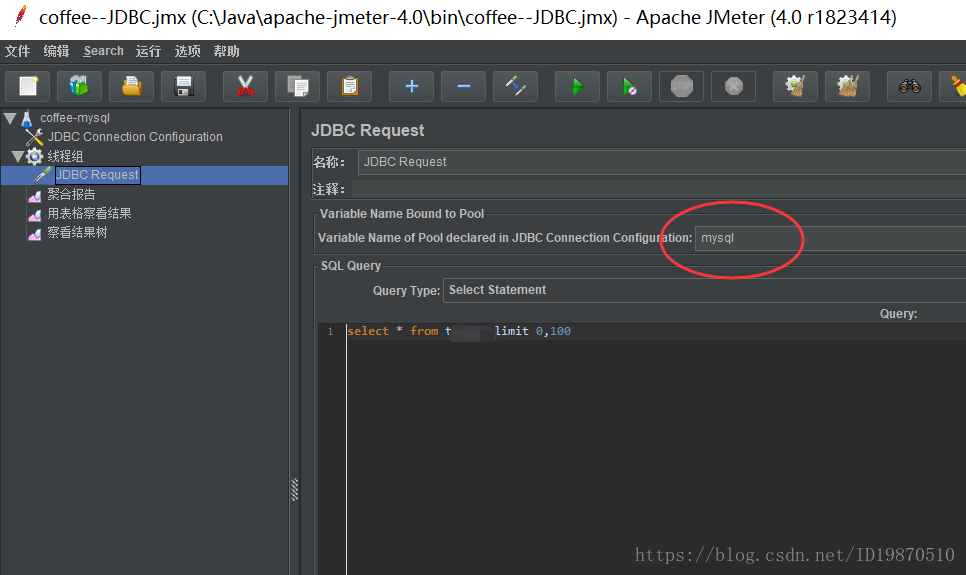Screen dimensions: 966x575
Task: Select 察看结果树 listener in tree
Action: tap(78, 233)
